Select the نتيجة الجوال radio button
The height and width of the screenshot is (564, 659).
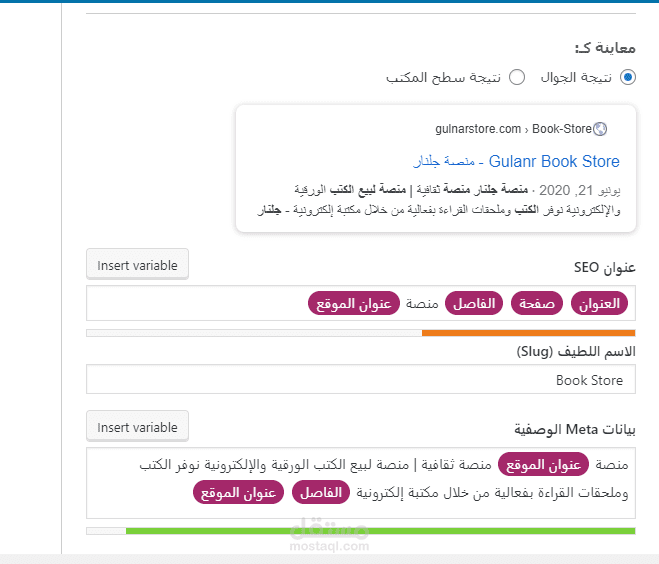628,77
